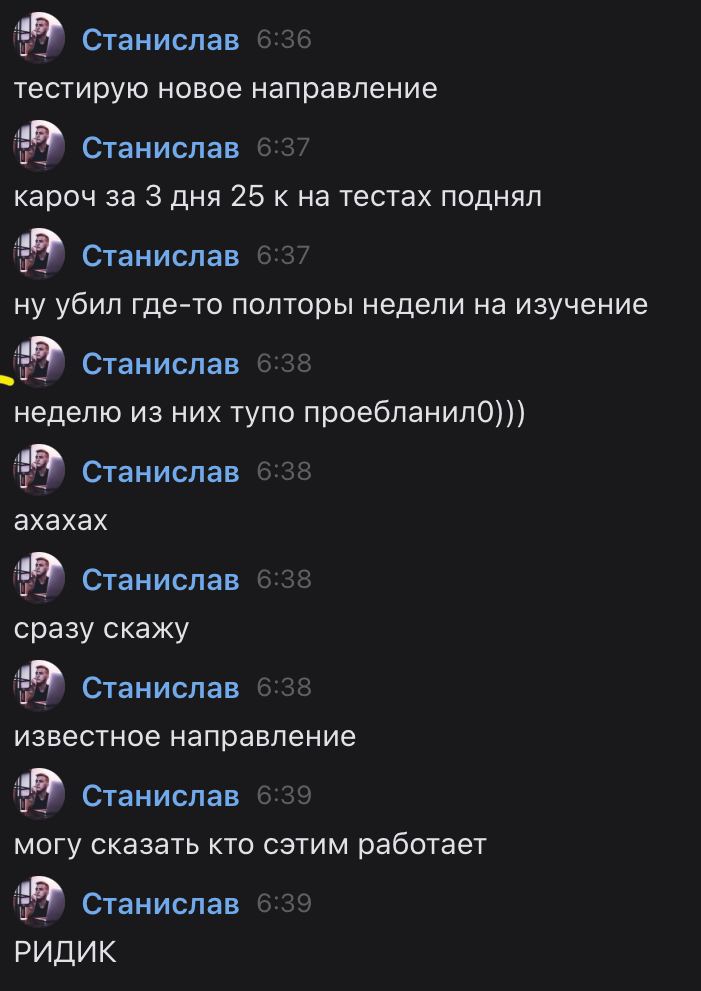Tap avatar on 'РИДИК' message
Viewport: 701px width, 991px height.
[x=39, y=902]
